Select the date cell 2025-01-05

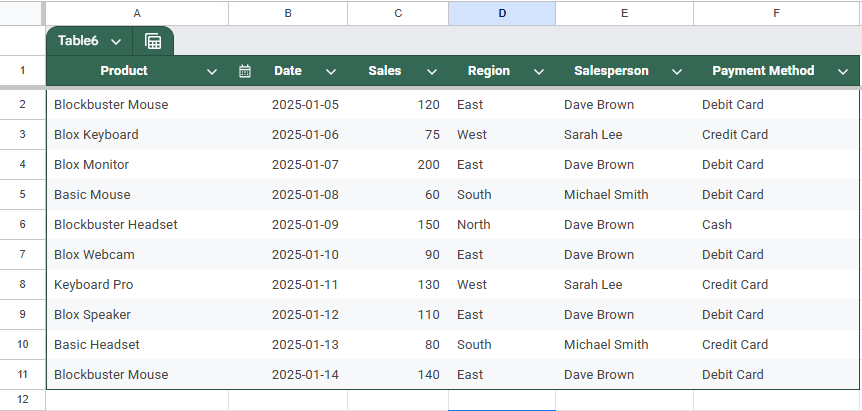coord(288,104)
